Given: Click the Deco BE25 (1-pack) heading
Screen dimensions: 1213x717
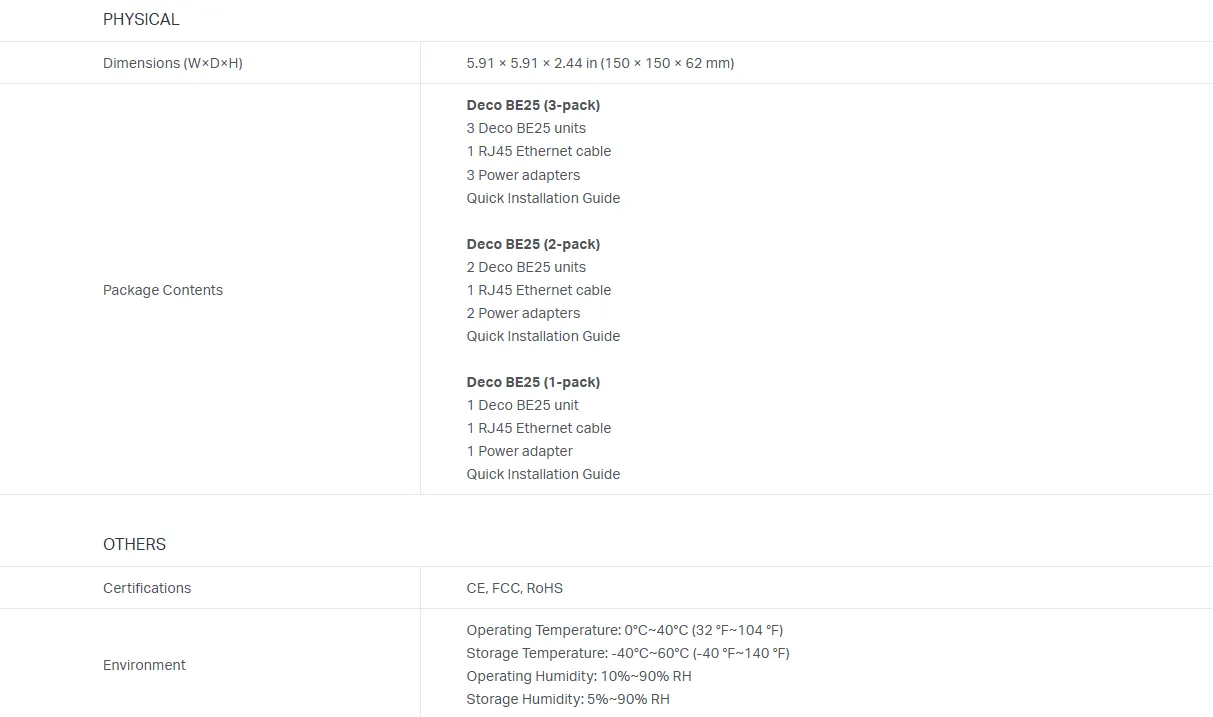Looking at the screenshot, I should (x=533, y=382).
